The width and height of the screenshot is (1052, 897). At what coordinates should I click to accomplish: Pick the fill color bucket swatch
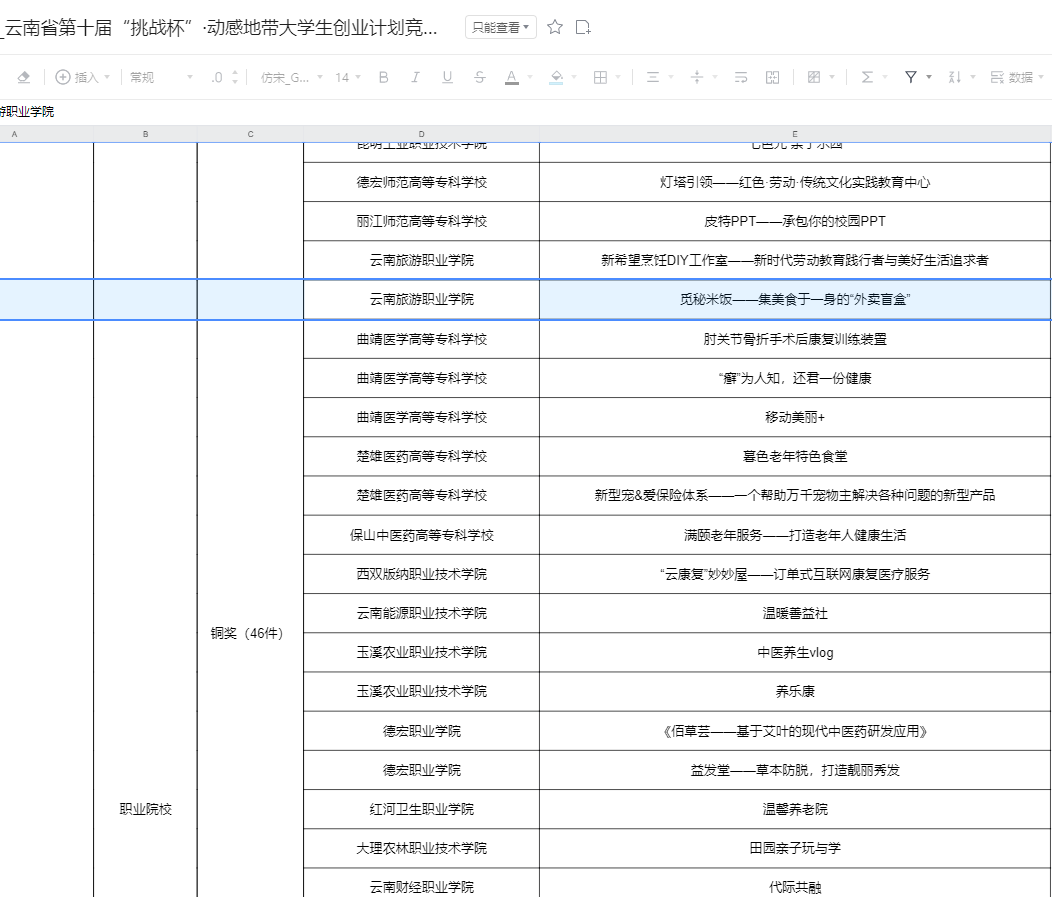tap(556, 77)
